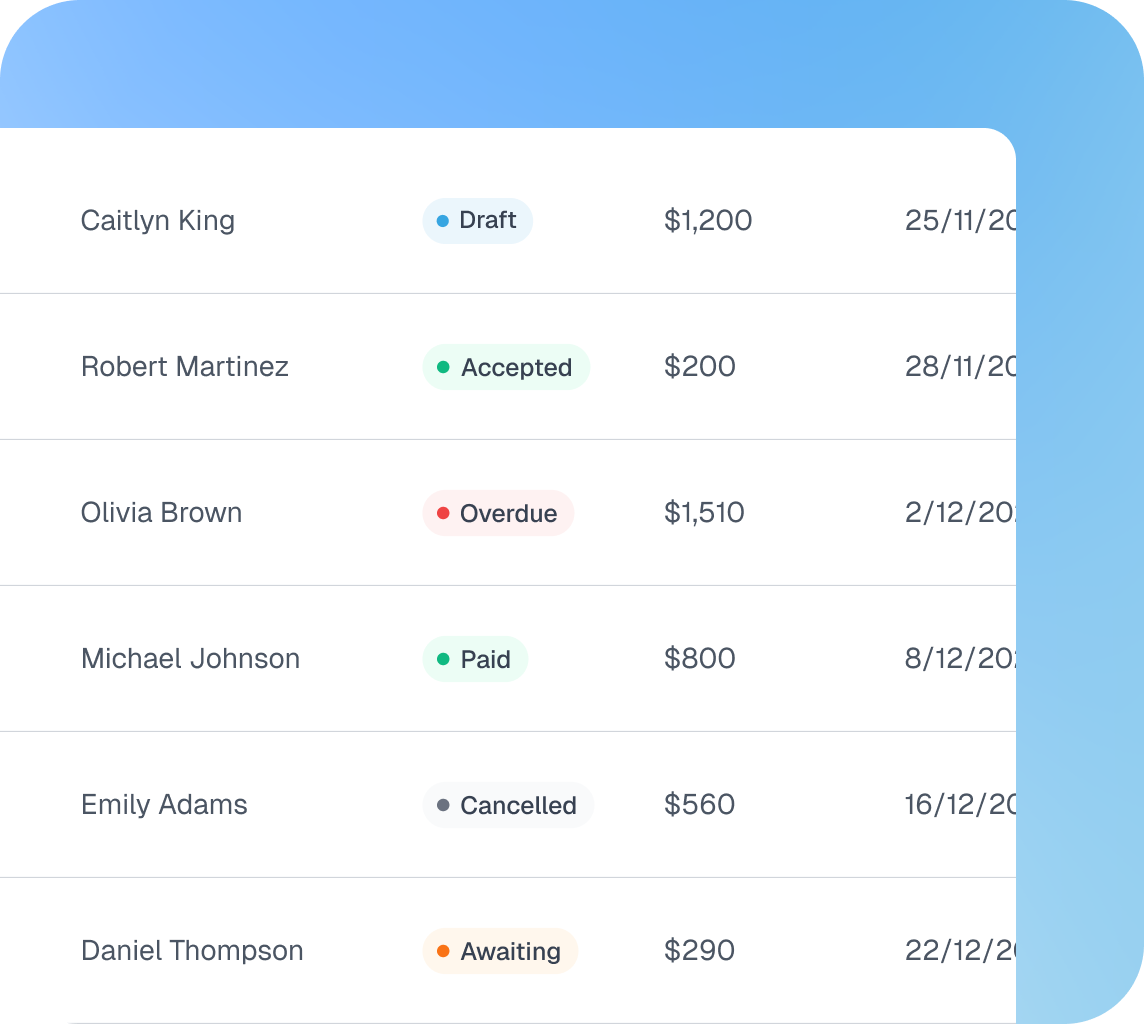This screenshot has width=1144, height=1024.
Task: Click gray dot in Cancelled badge
Action: coord(443,804)
